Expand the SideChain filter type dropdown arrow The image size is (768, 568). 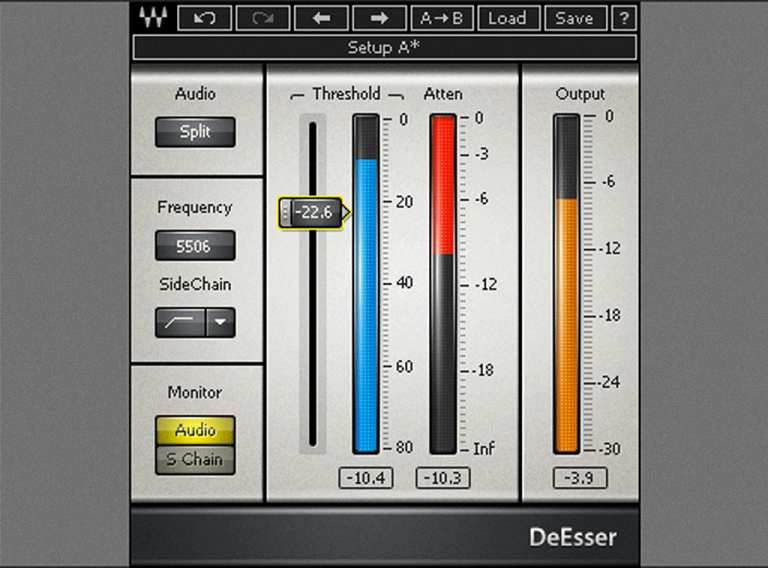click(221, 322)
